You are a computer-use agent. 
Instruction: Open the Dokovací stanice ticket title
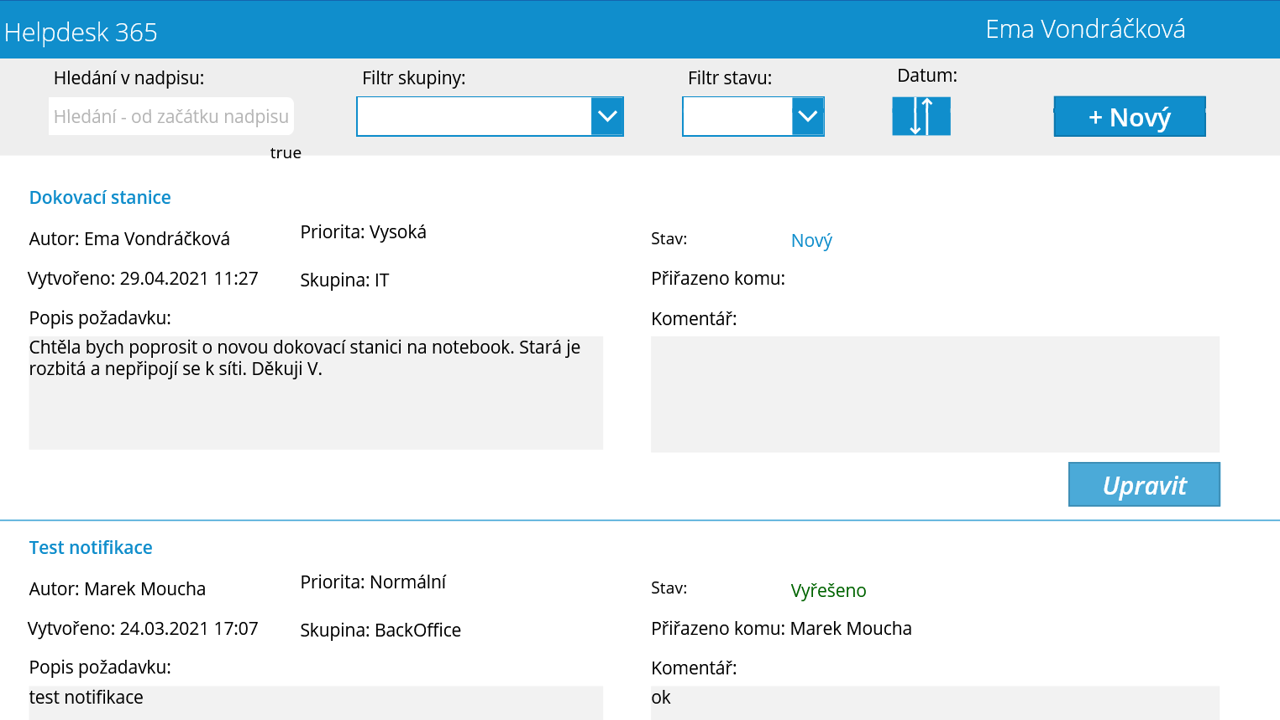coord(99,197)
